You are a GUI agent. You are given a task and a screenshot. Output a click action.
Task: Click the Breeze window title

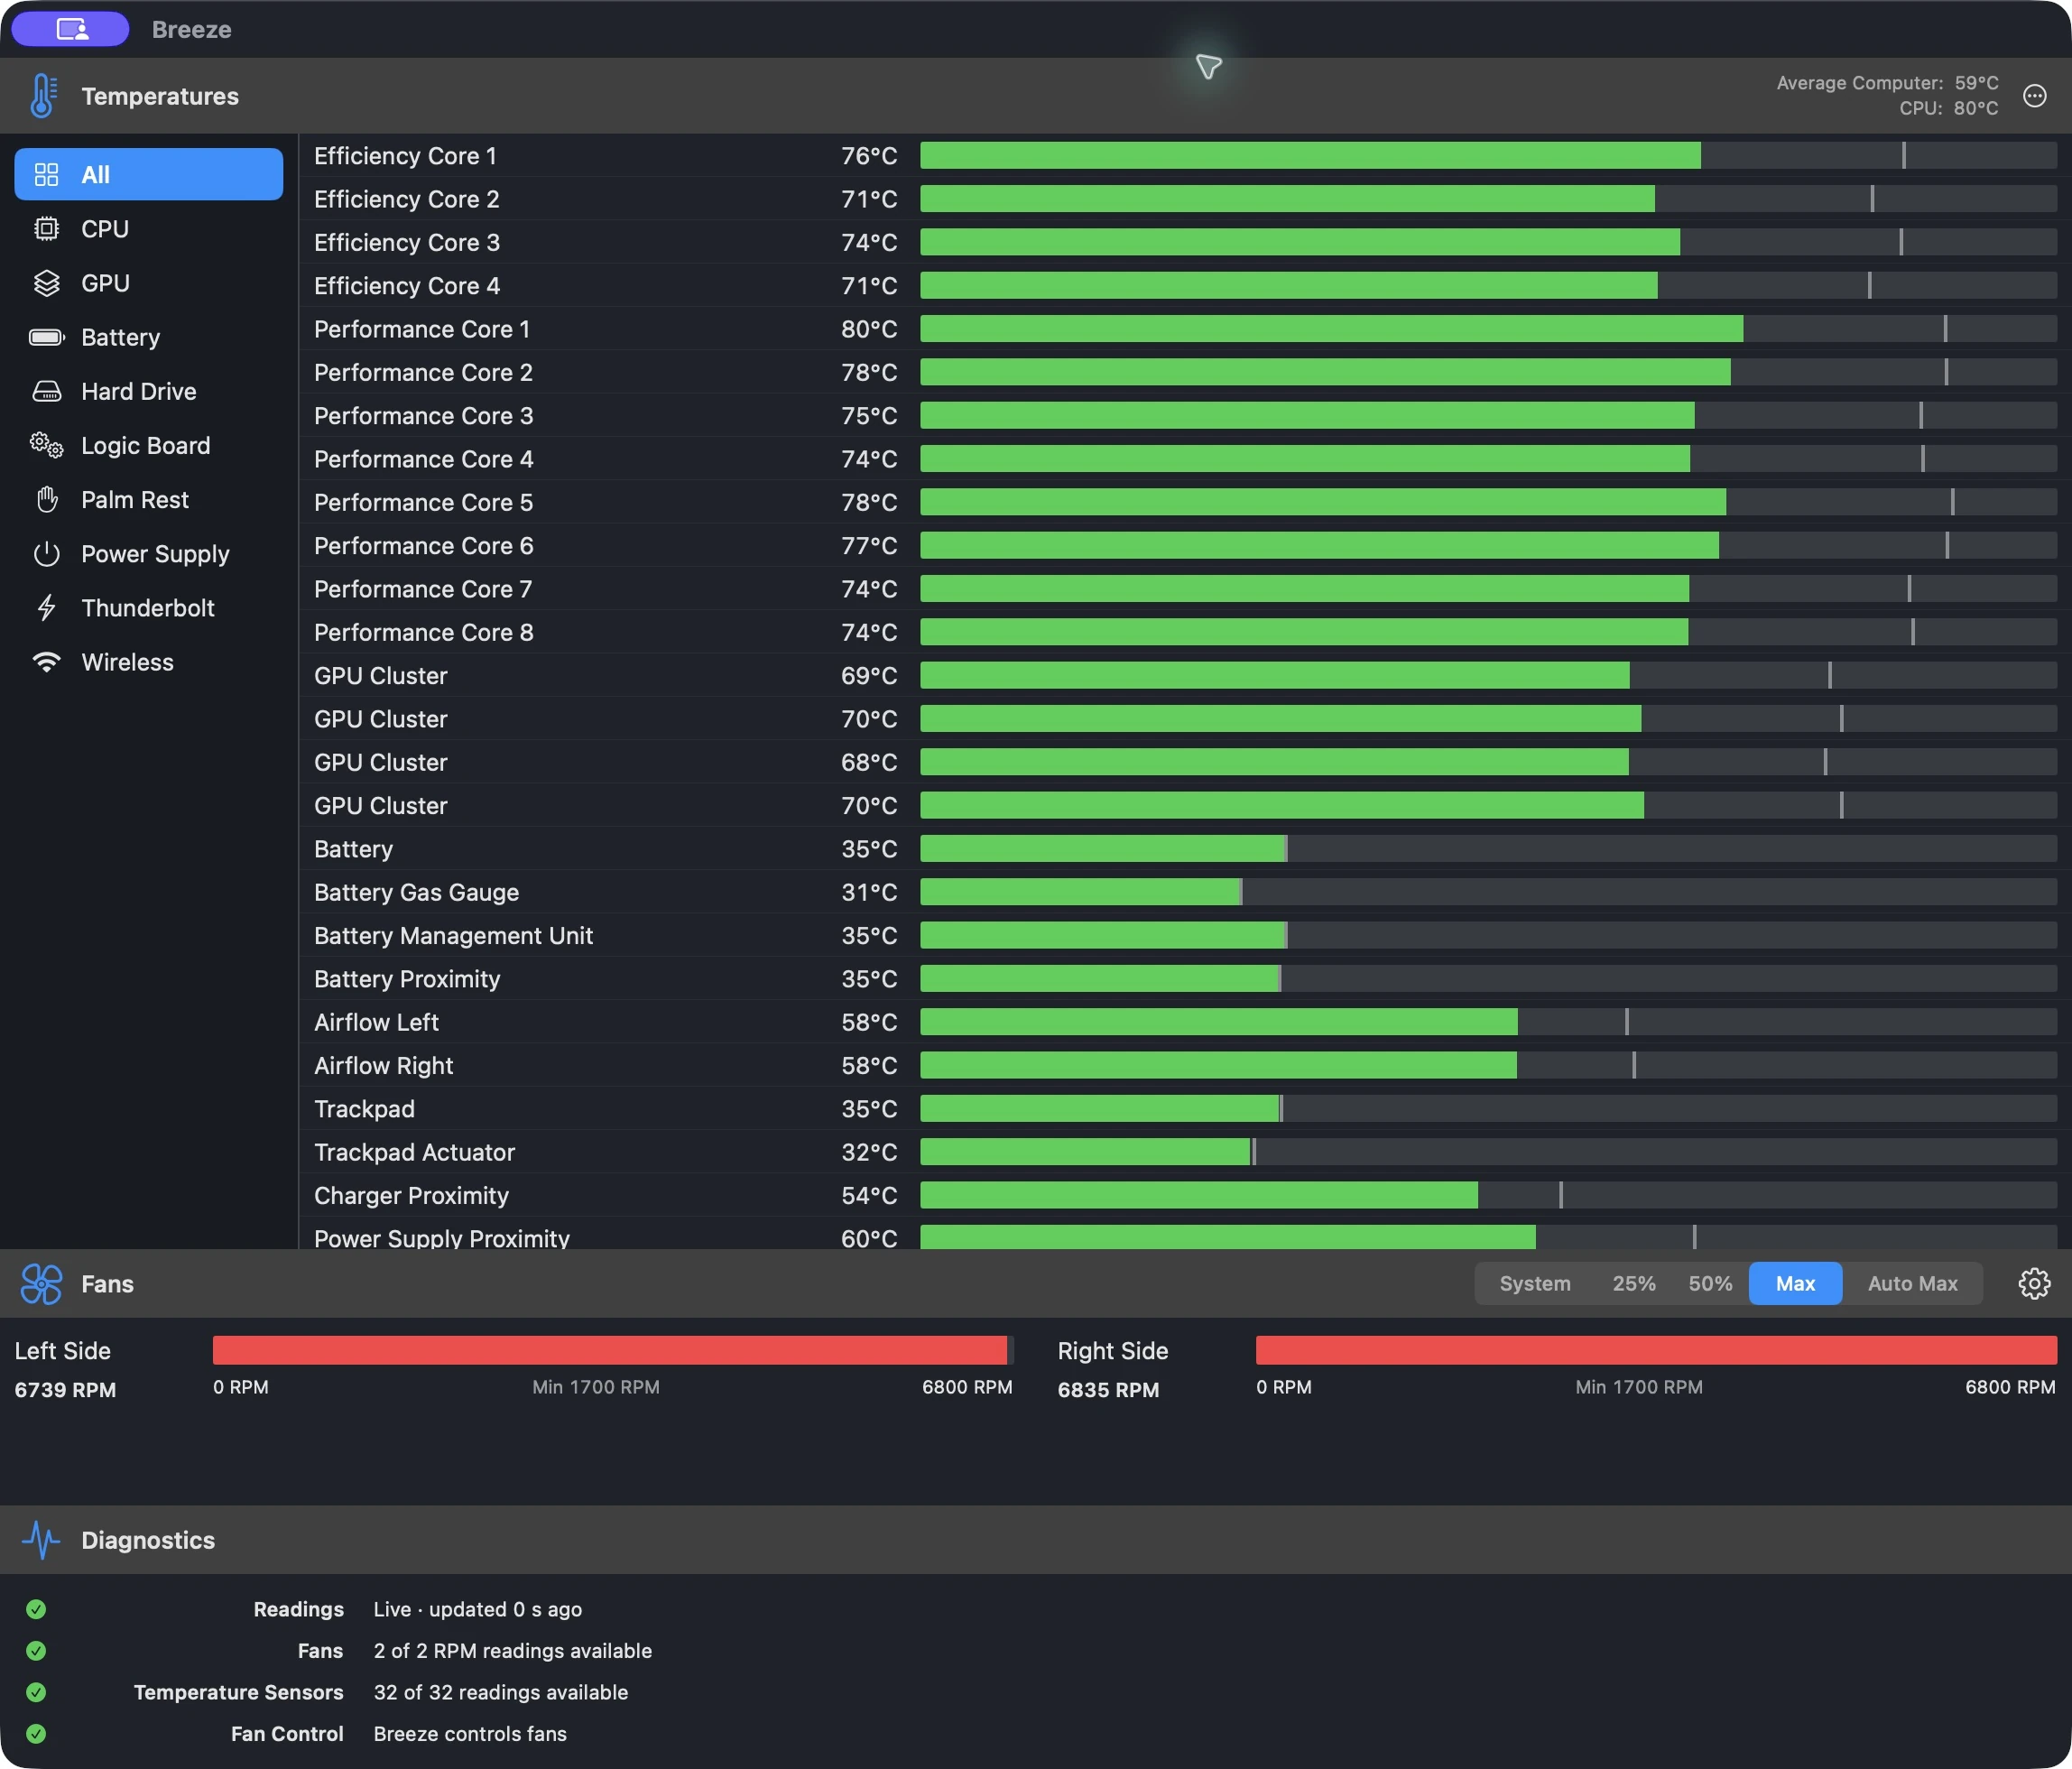191,30
